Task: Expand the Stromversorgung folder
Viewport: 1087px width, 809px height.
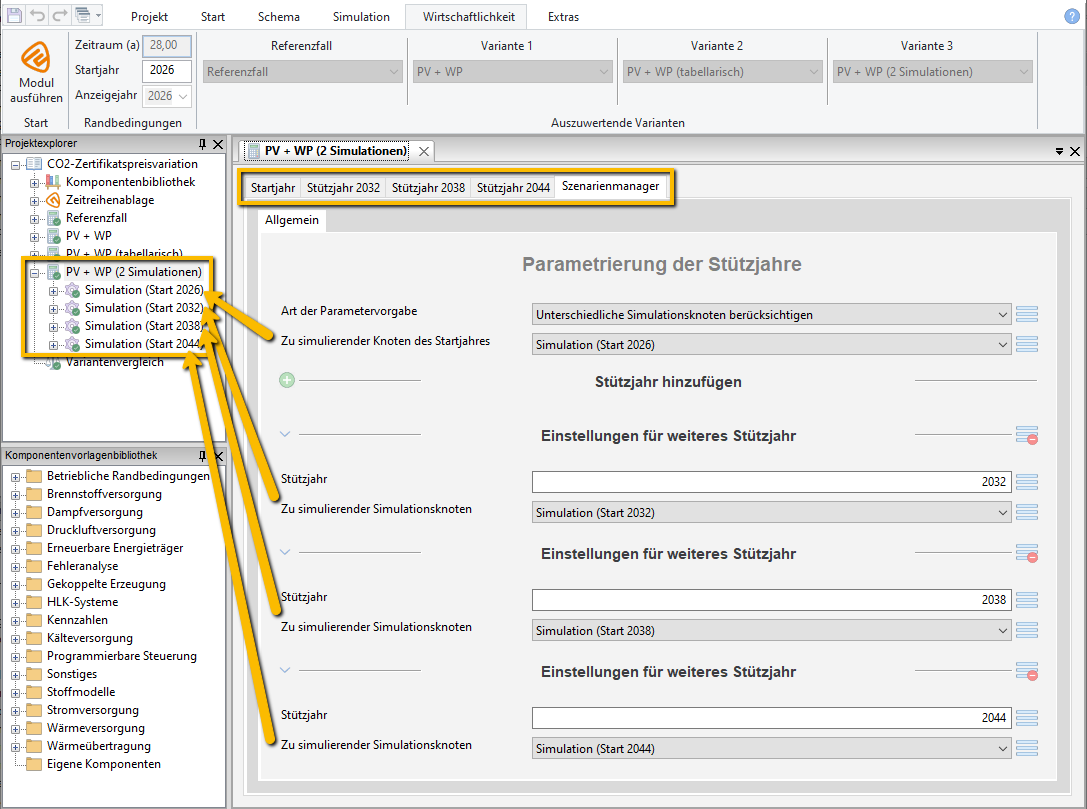Action: coord(15,711)
